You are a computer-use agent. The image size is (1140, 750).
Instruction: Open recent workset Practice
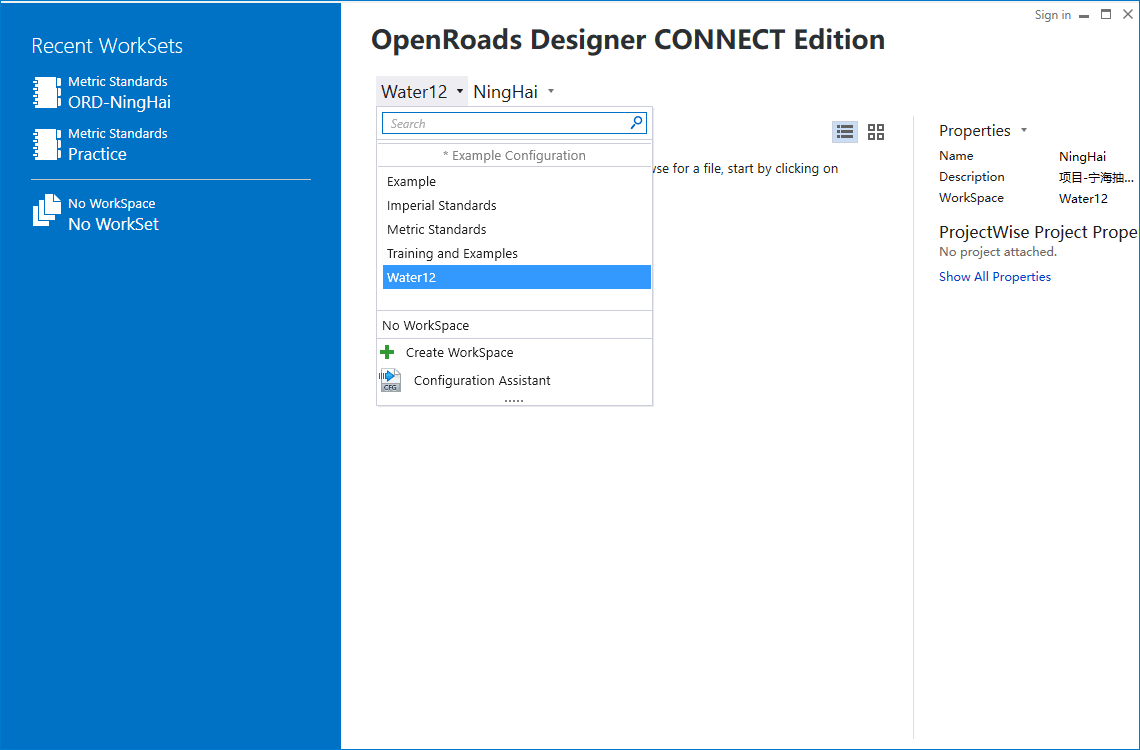pos(100,145)
